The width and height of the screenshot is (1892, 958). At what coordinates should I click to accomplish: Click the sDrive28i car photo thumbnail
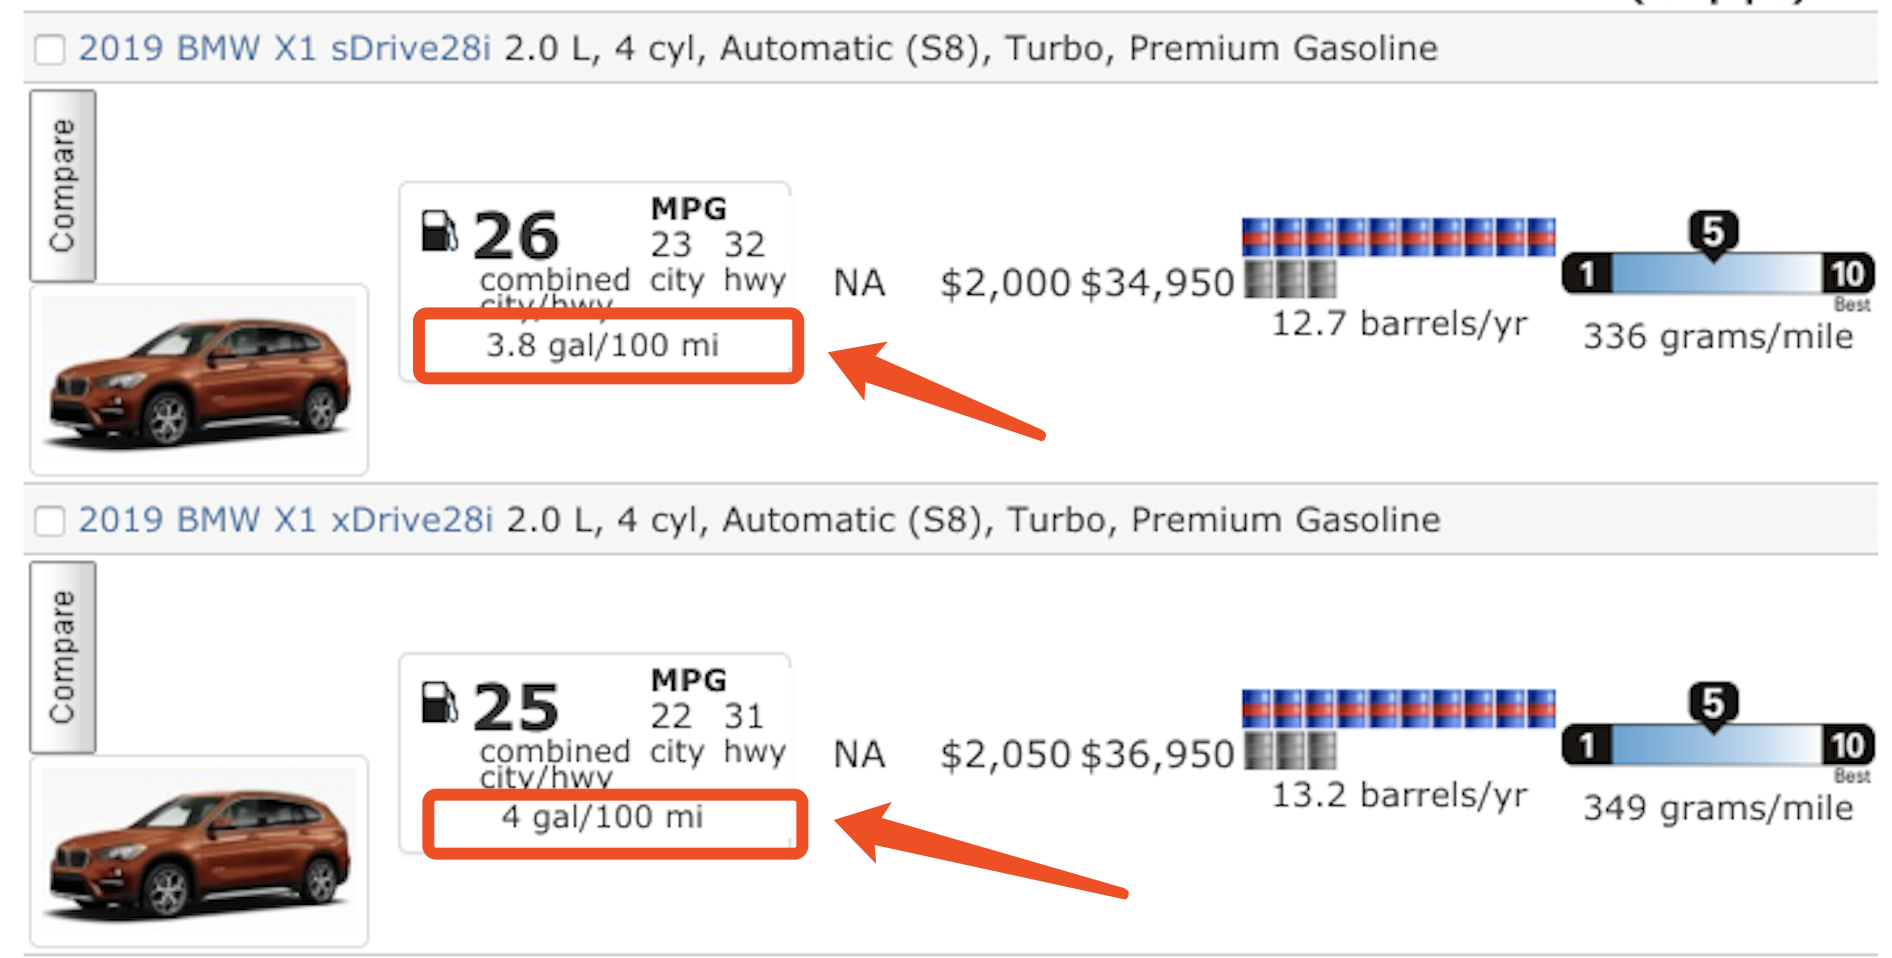tap(199, 381)
